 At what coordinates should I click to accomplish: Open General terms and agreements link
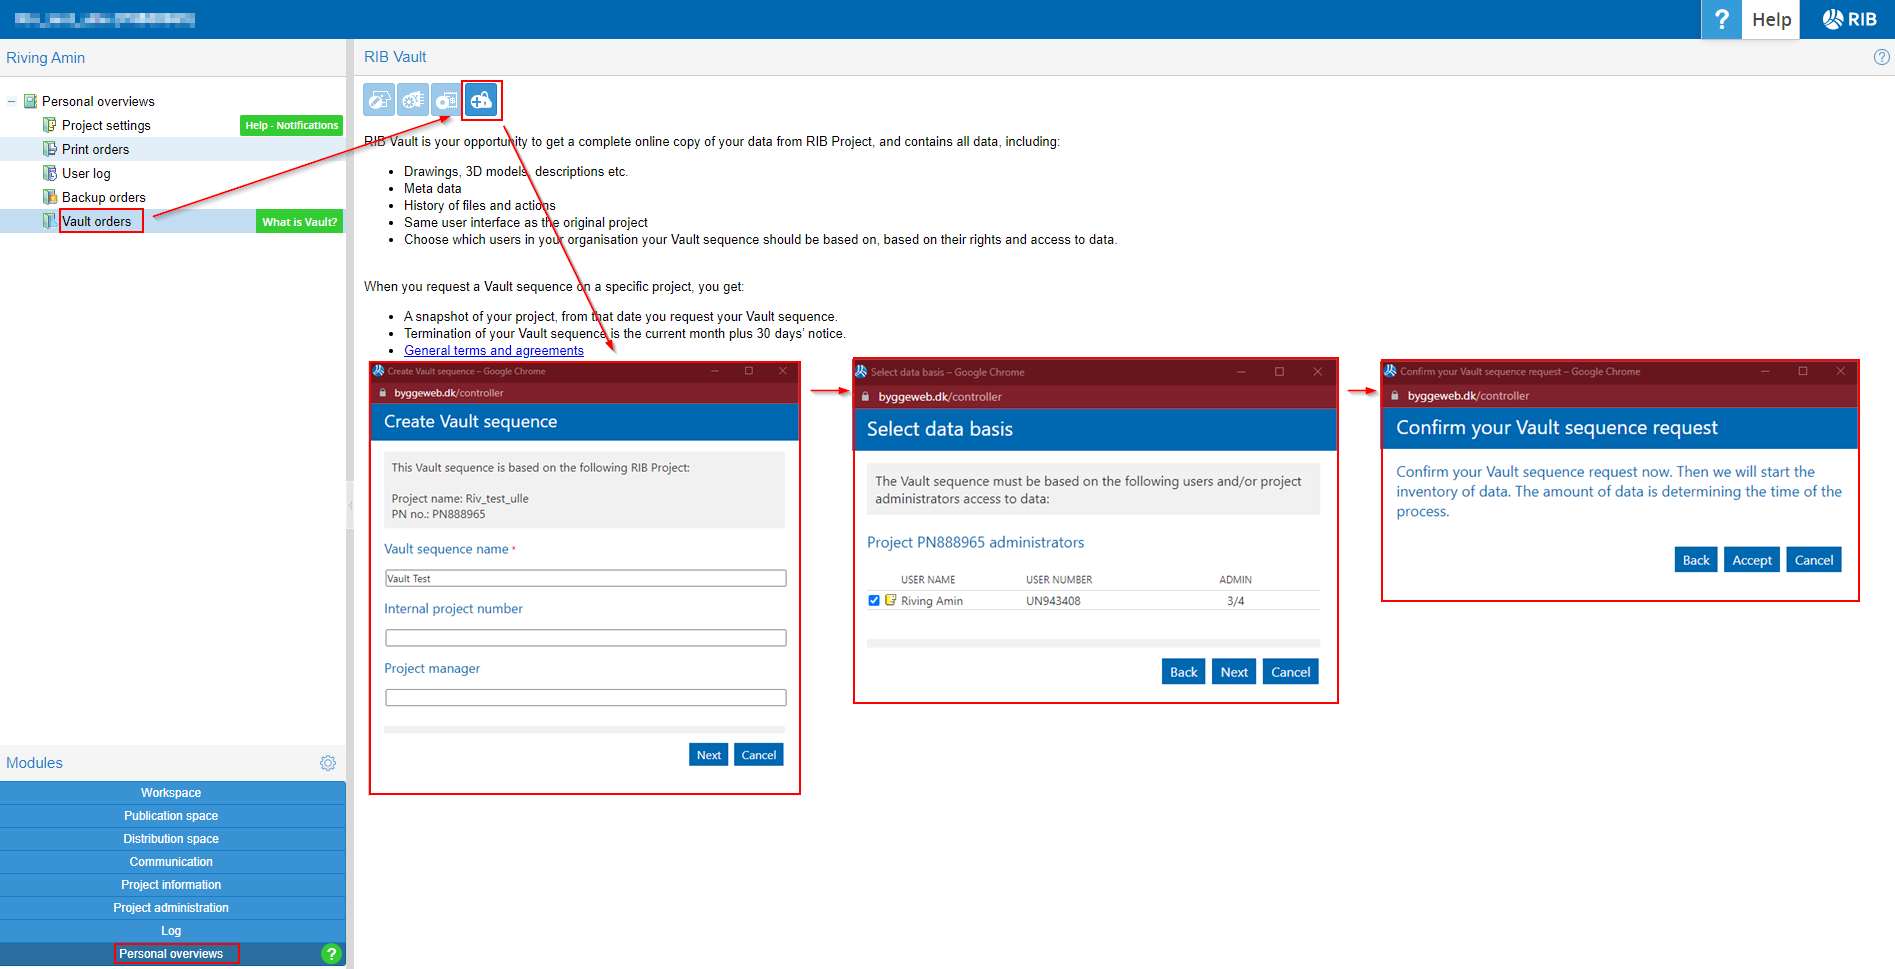tap(494, 351)
